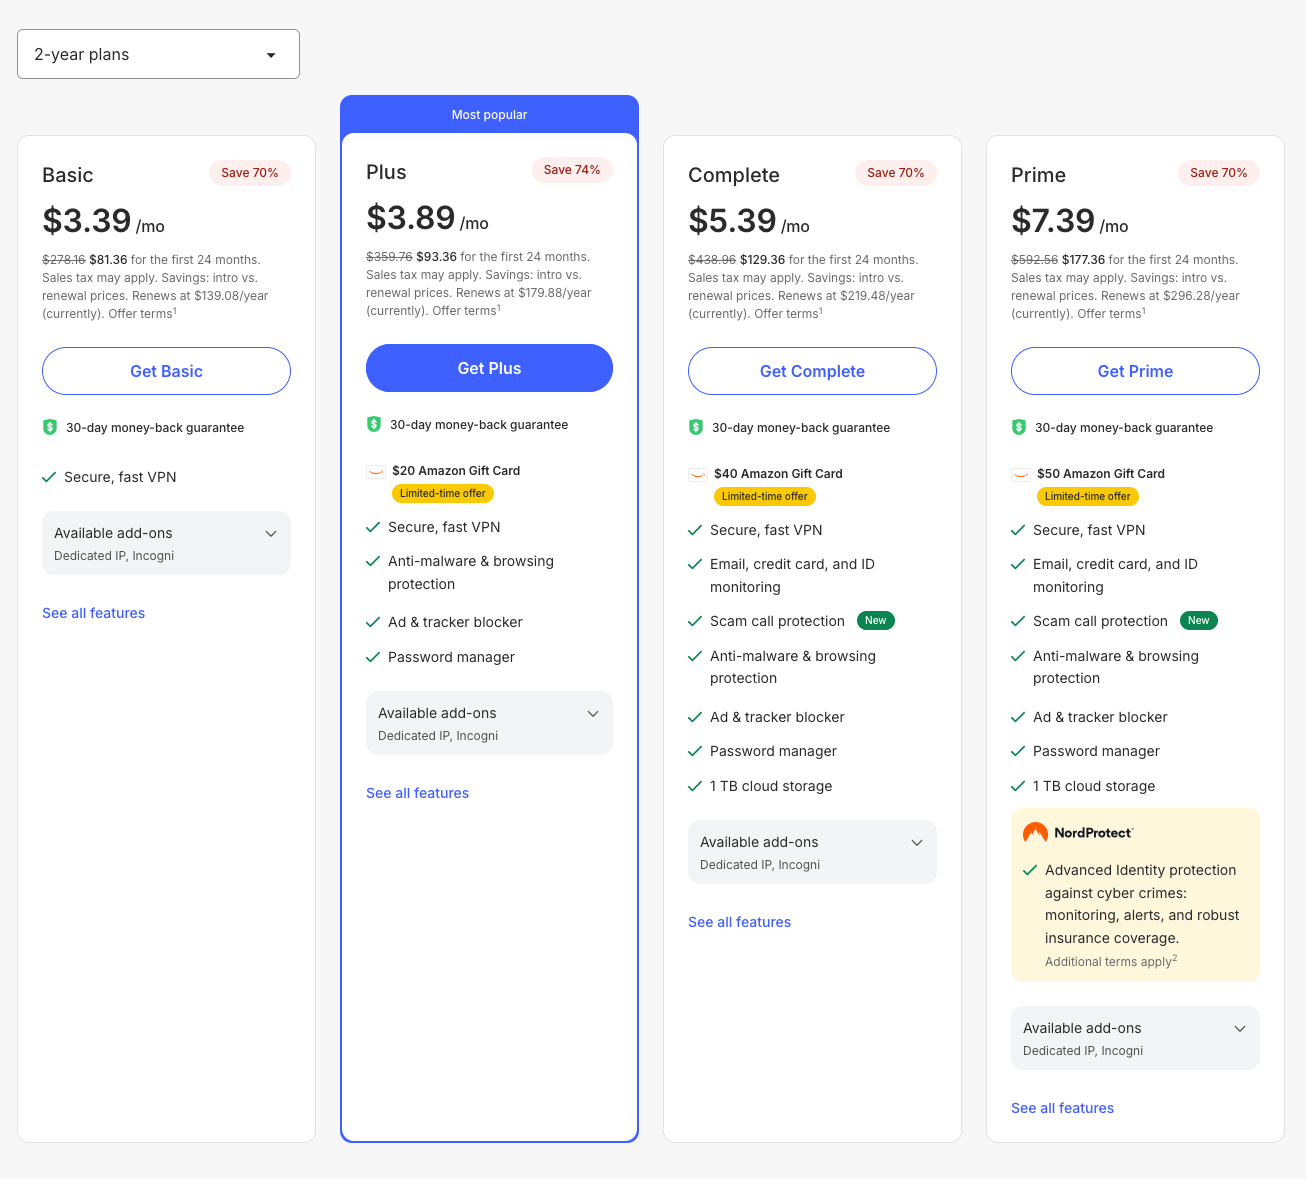
Task: Click the Amazon gift card icon in Prime plan
Action: [x=1020, y=474]
